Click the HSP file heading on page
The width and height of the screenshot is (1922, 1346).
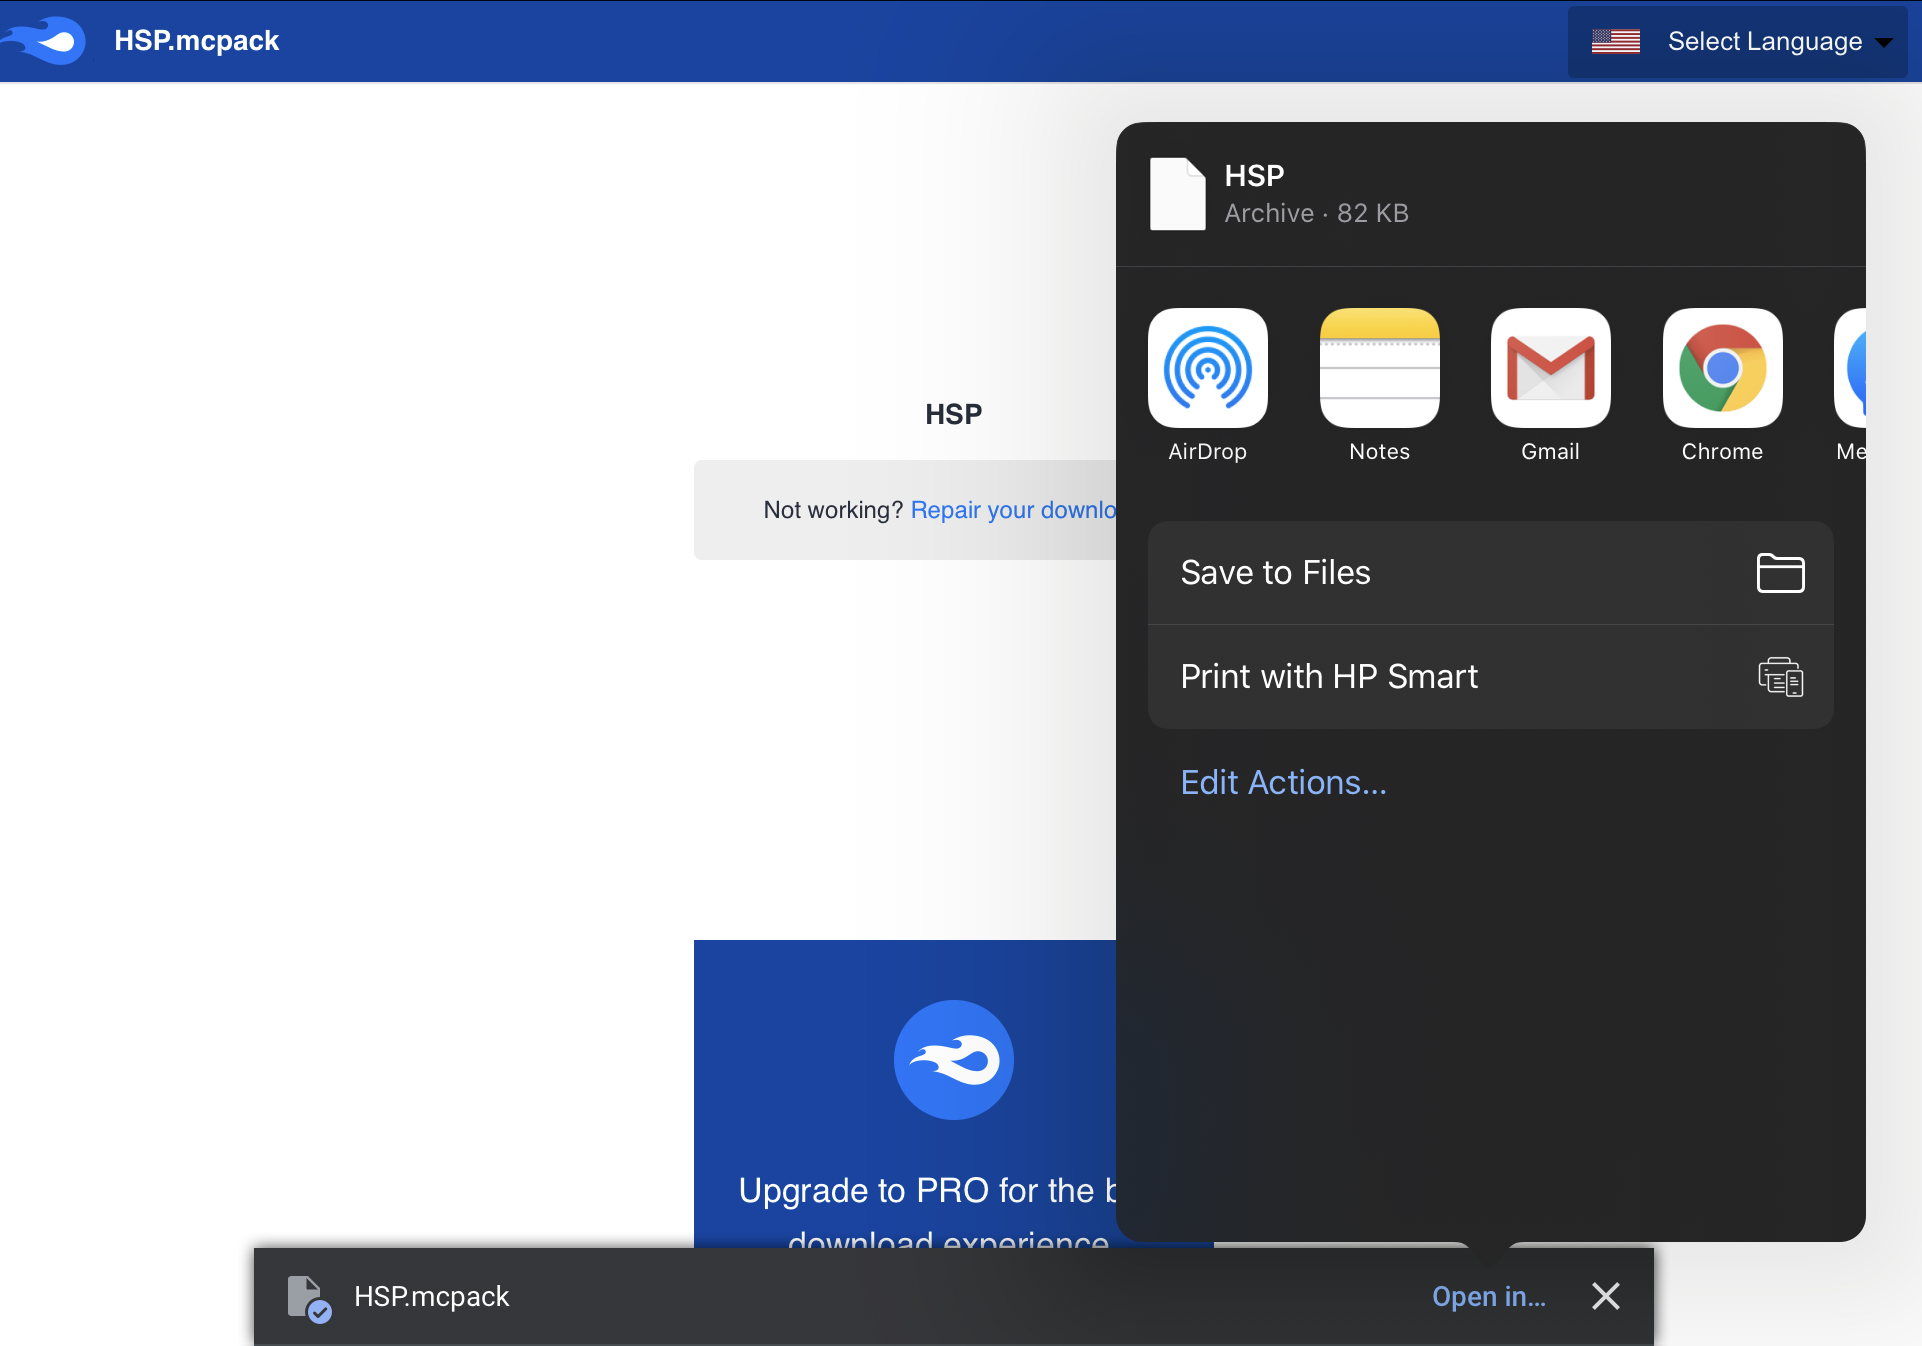tap(953, 414)
